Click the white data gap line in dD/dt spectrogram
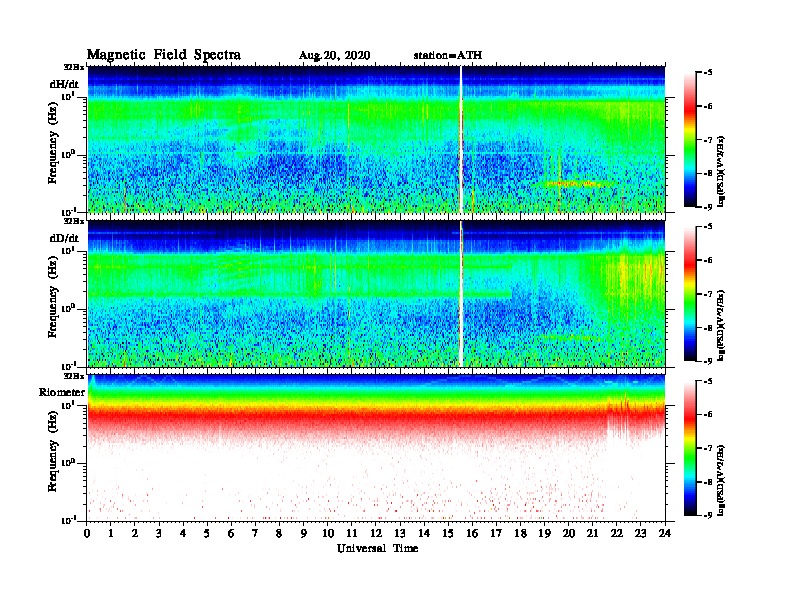This screenshot has width=792, height=612. click(x=461, y=294)
